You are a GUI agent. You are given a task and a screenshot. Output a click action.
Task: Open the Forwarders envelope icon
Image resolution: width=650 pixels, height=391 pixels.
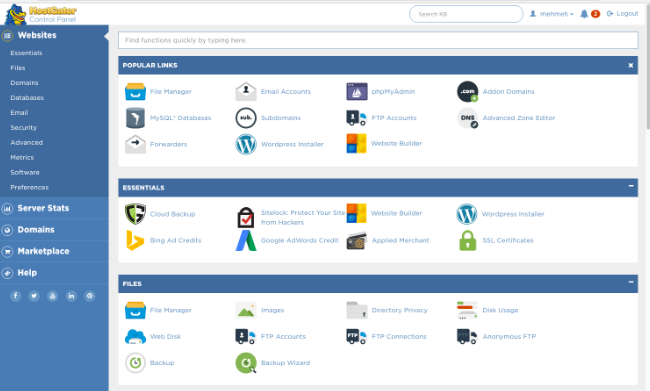click(x=135, y=144)
